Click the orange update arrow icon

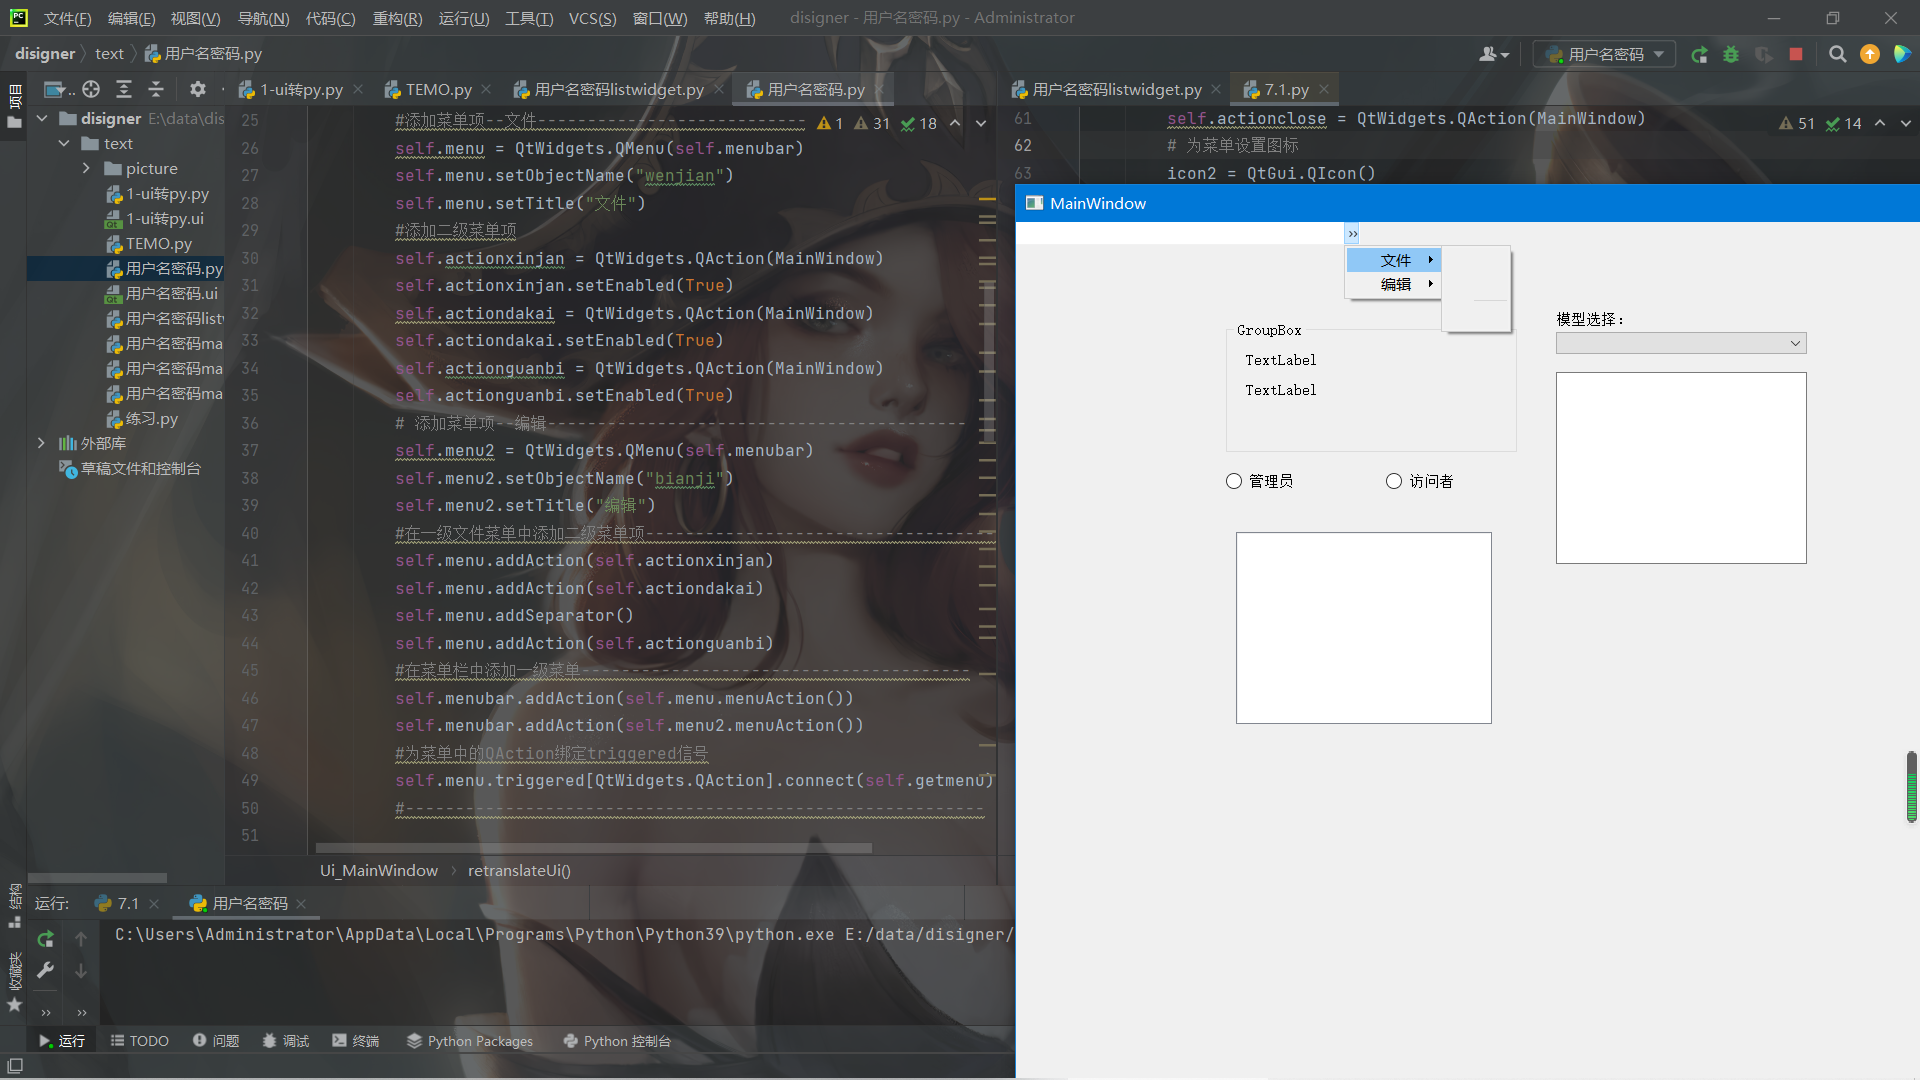pos(1870,55)
